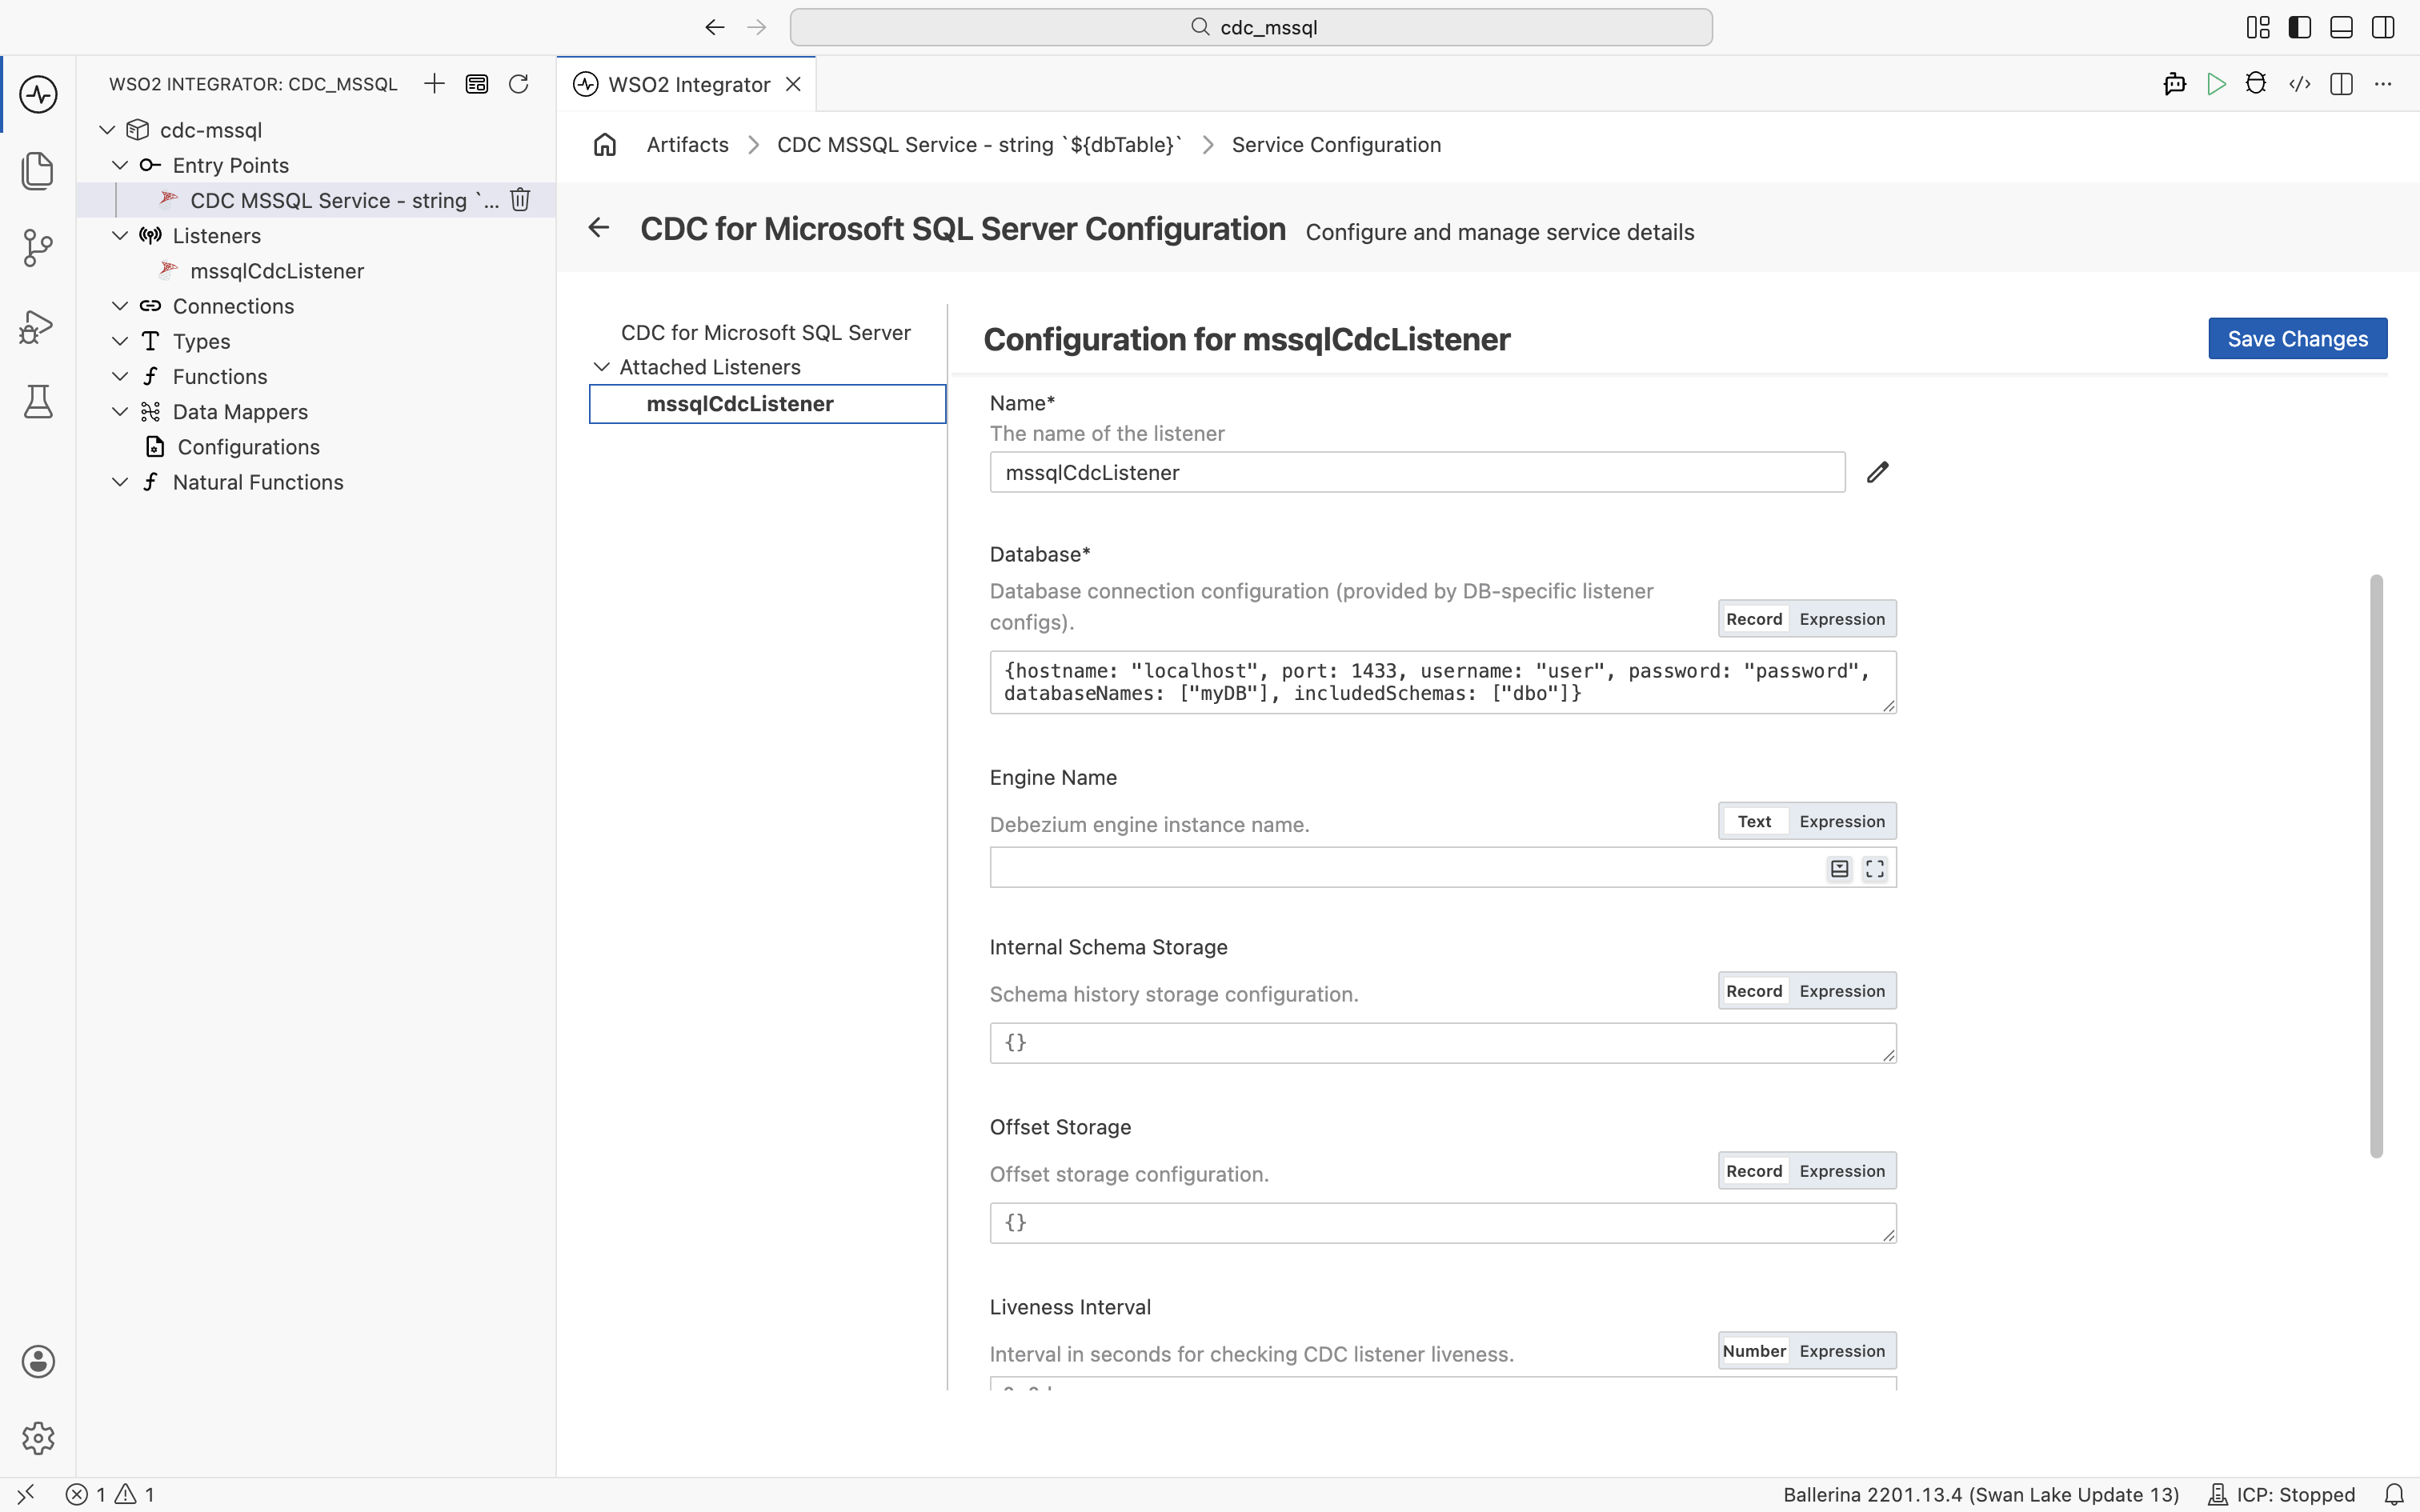This screenshot has width=2420, height=1512.
Task: Click the green Run play icon
Action: (2216, 84)
